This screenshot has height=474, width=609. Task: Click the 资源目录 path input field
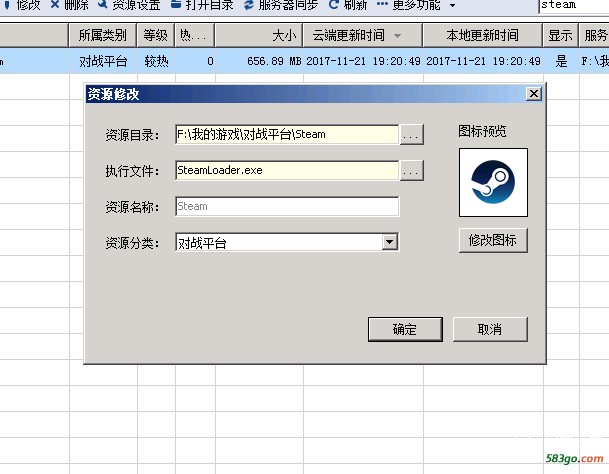pos(287,134)
